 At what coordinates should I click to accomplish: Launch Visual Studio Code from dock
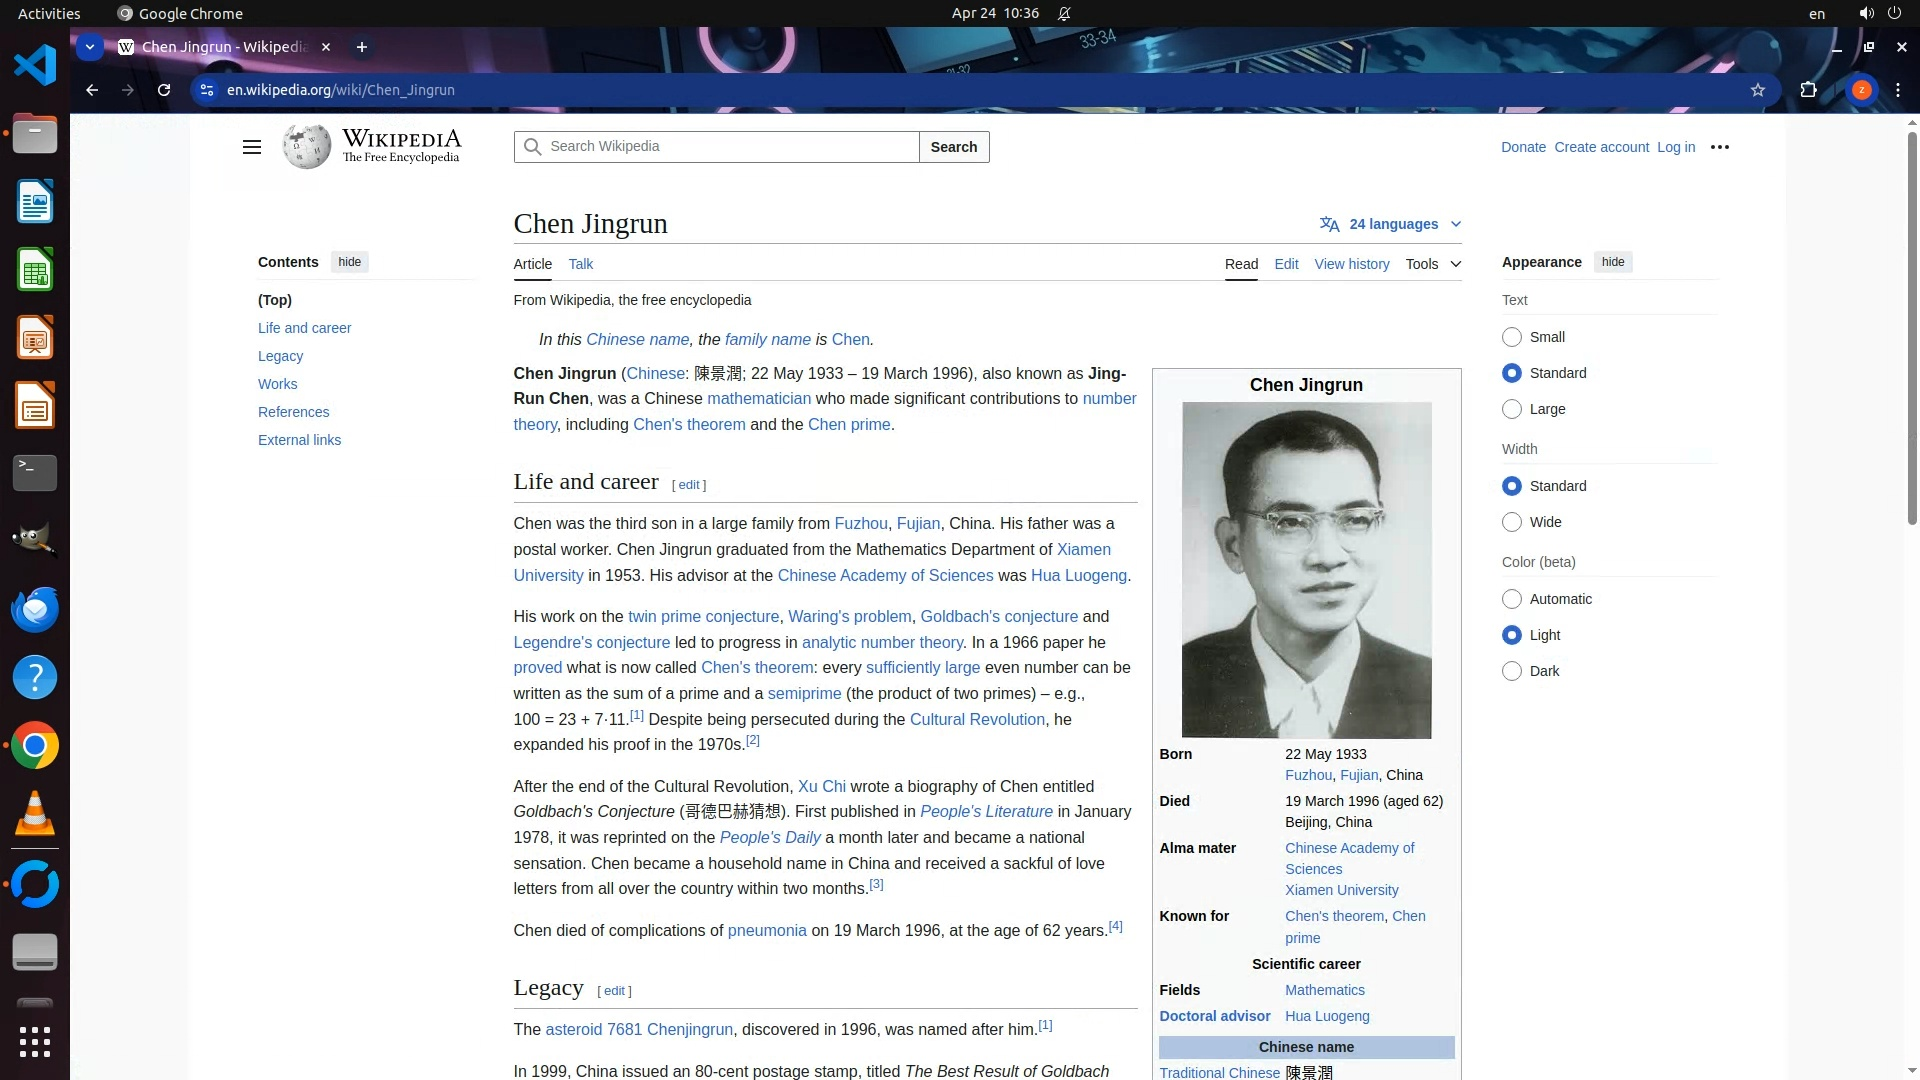[35, 66]
